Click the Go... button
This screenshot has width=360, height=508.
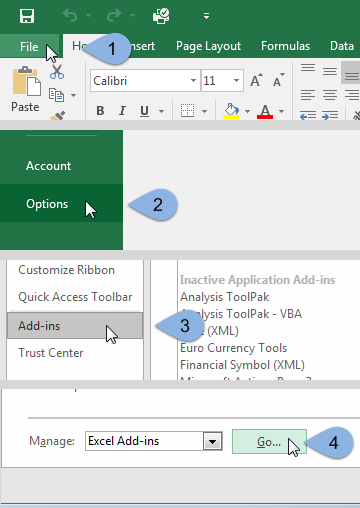tap(269, 442)
